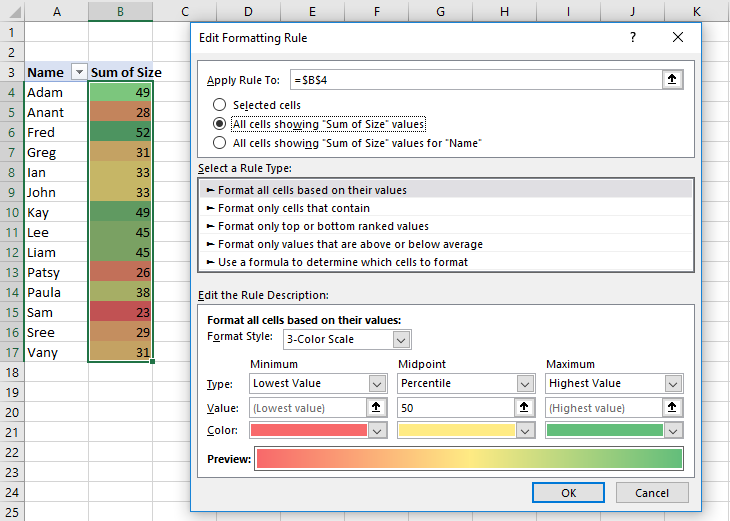Open the Format Style dropdown
The width and height of the screenshot is (730, 521).
(401, 339)
